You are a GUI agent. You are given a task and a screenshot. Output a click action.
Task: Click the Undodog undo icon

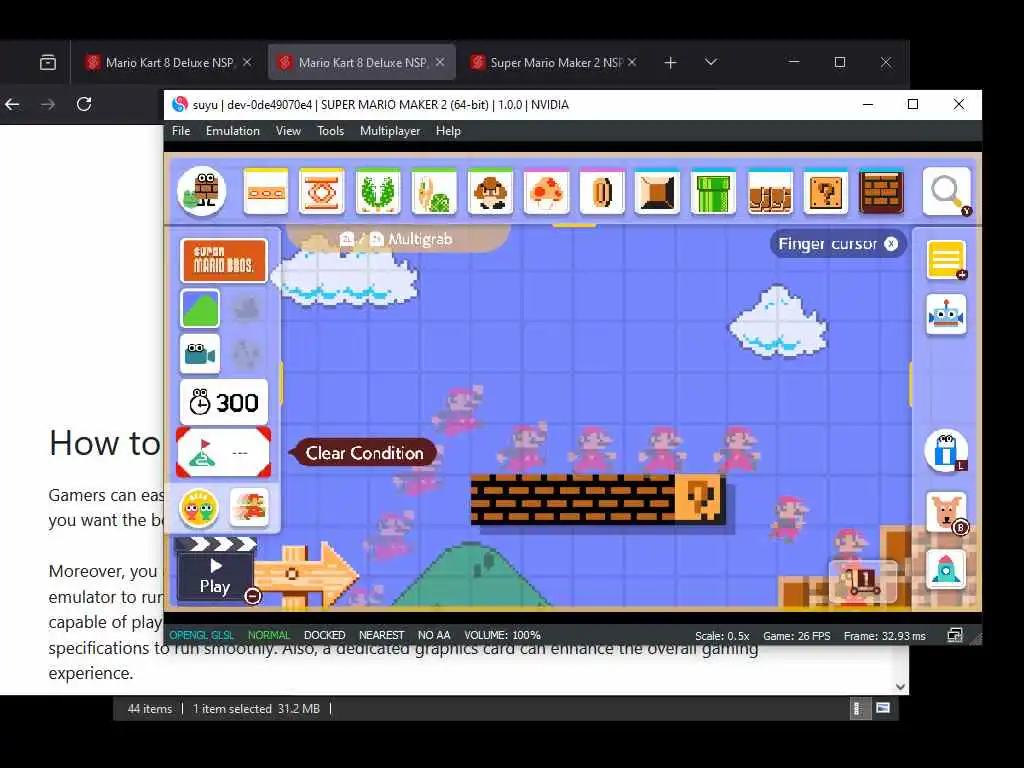tap(946, 511)
